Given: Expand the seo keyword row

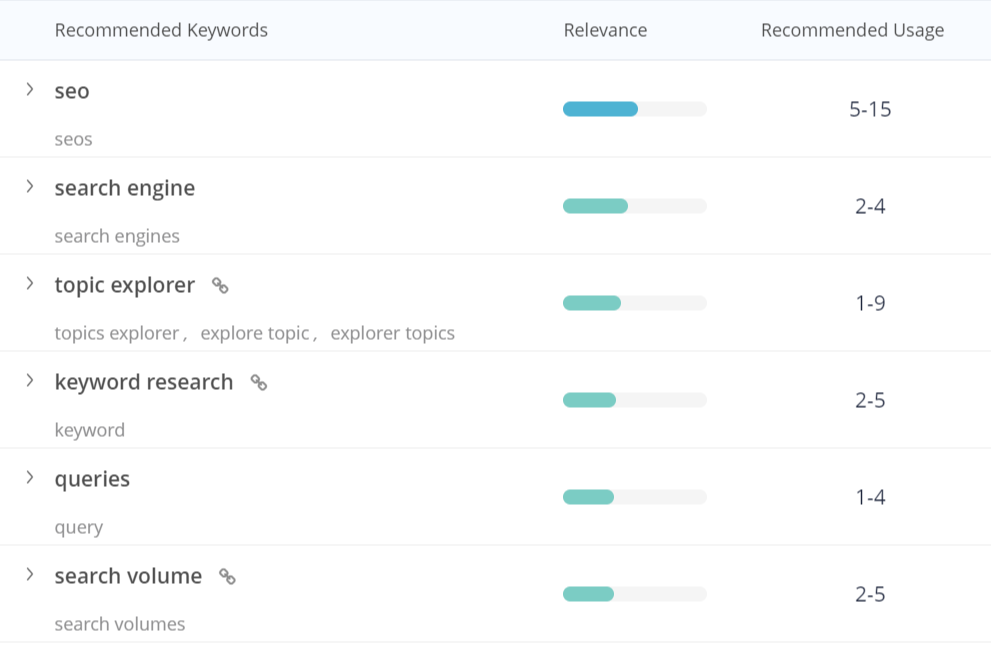Looking at the screenshot, I should tap(30, 90).
